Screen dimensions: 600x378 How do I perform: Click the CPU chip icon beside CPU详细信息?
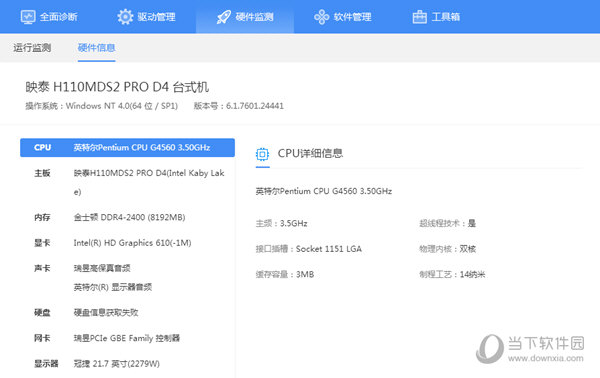tap(262, 154)
